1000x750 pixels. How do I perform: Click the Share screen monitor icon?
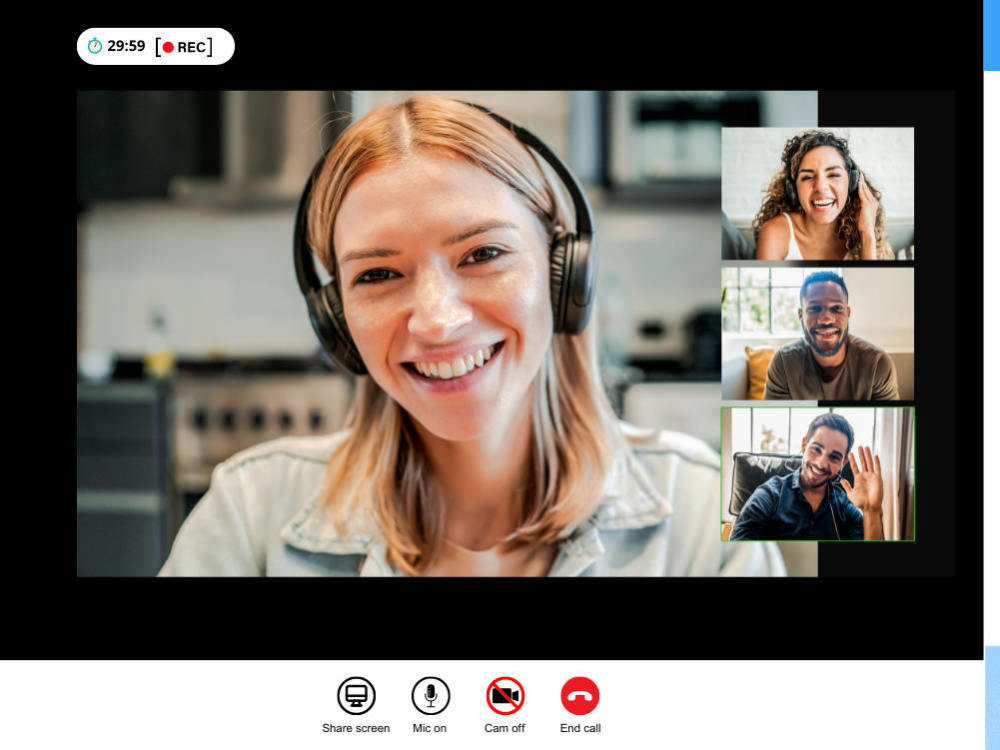tap(356, 696)
